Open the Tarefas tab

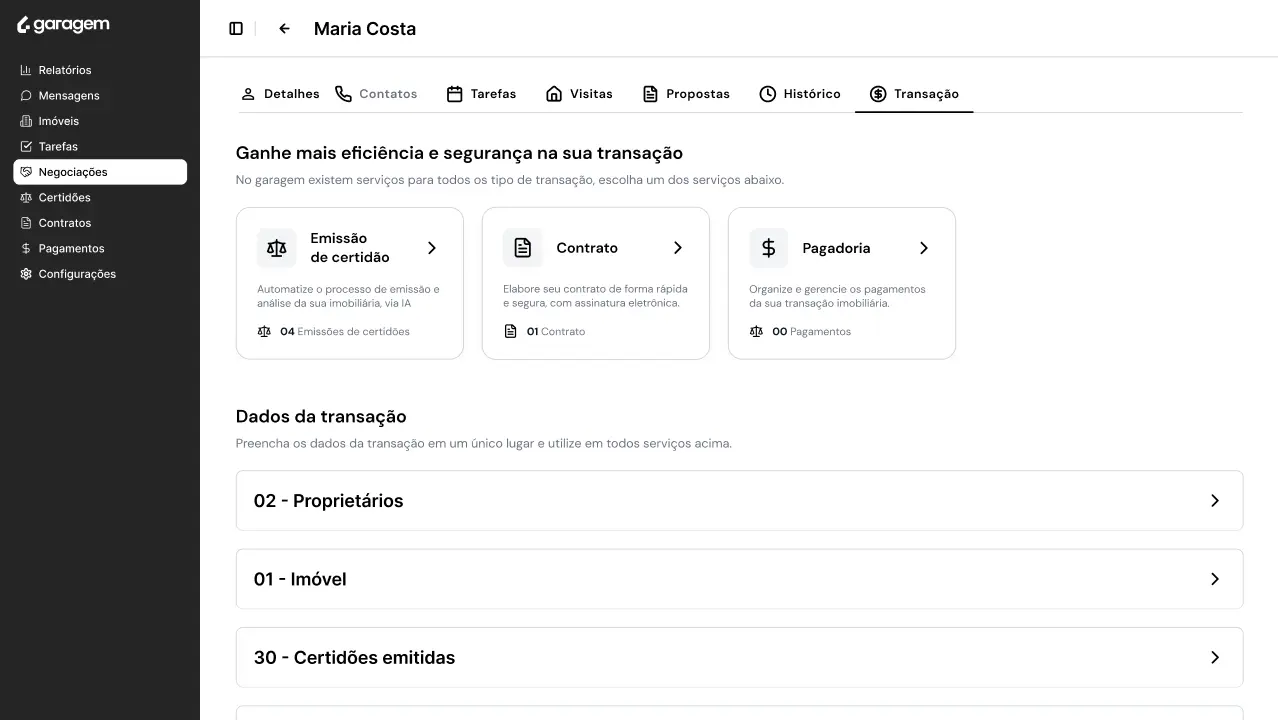click(x=482, y=94)
